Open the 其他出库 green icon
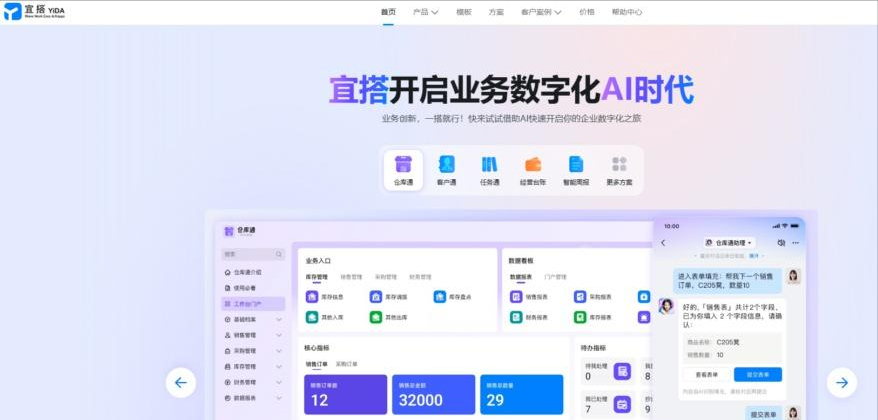 [376, 317]
